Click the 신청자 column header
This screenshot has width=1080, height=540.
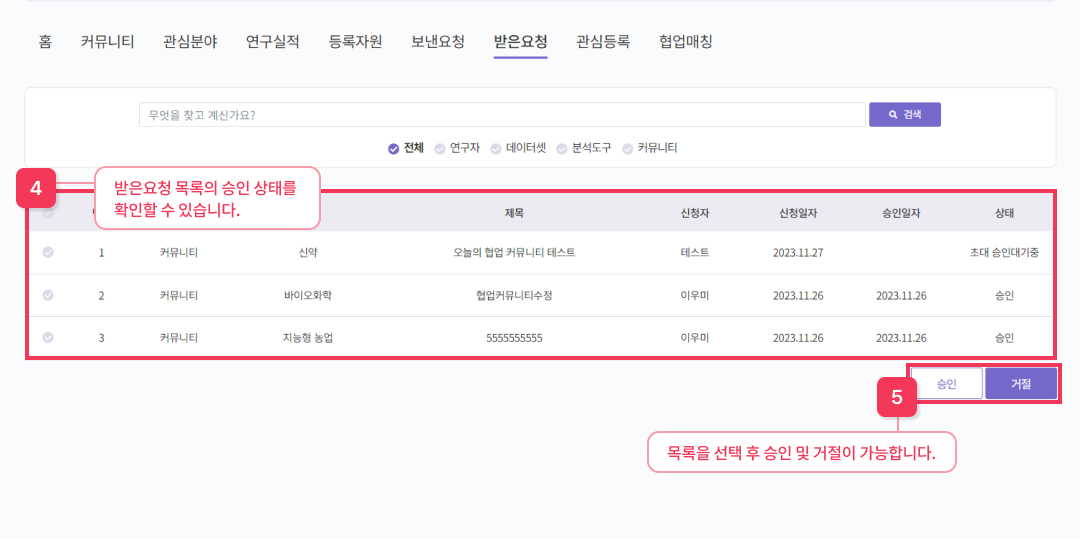tap(694, 214)
